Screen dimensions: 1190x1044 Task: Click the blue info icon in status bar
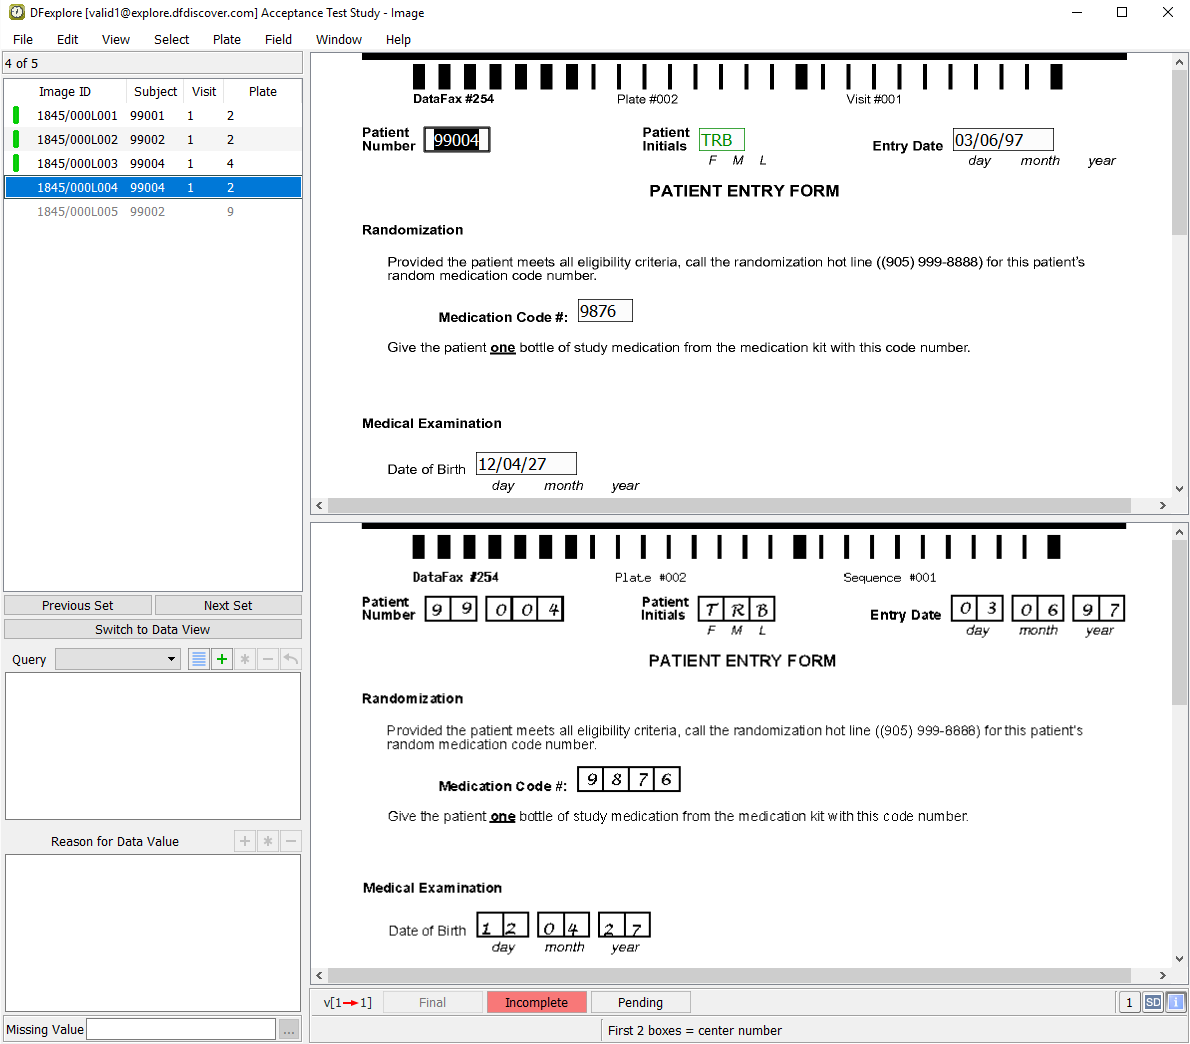pyautogui.click(x=1176, y=1002)
